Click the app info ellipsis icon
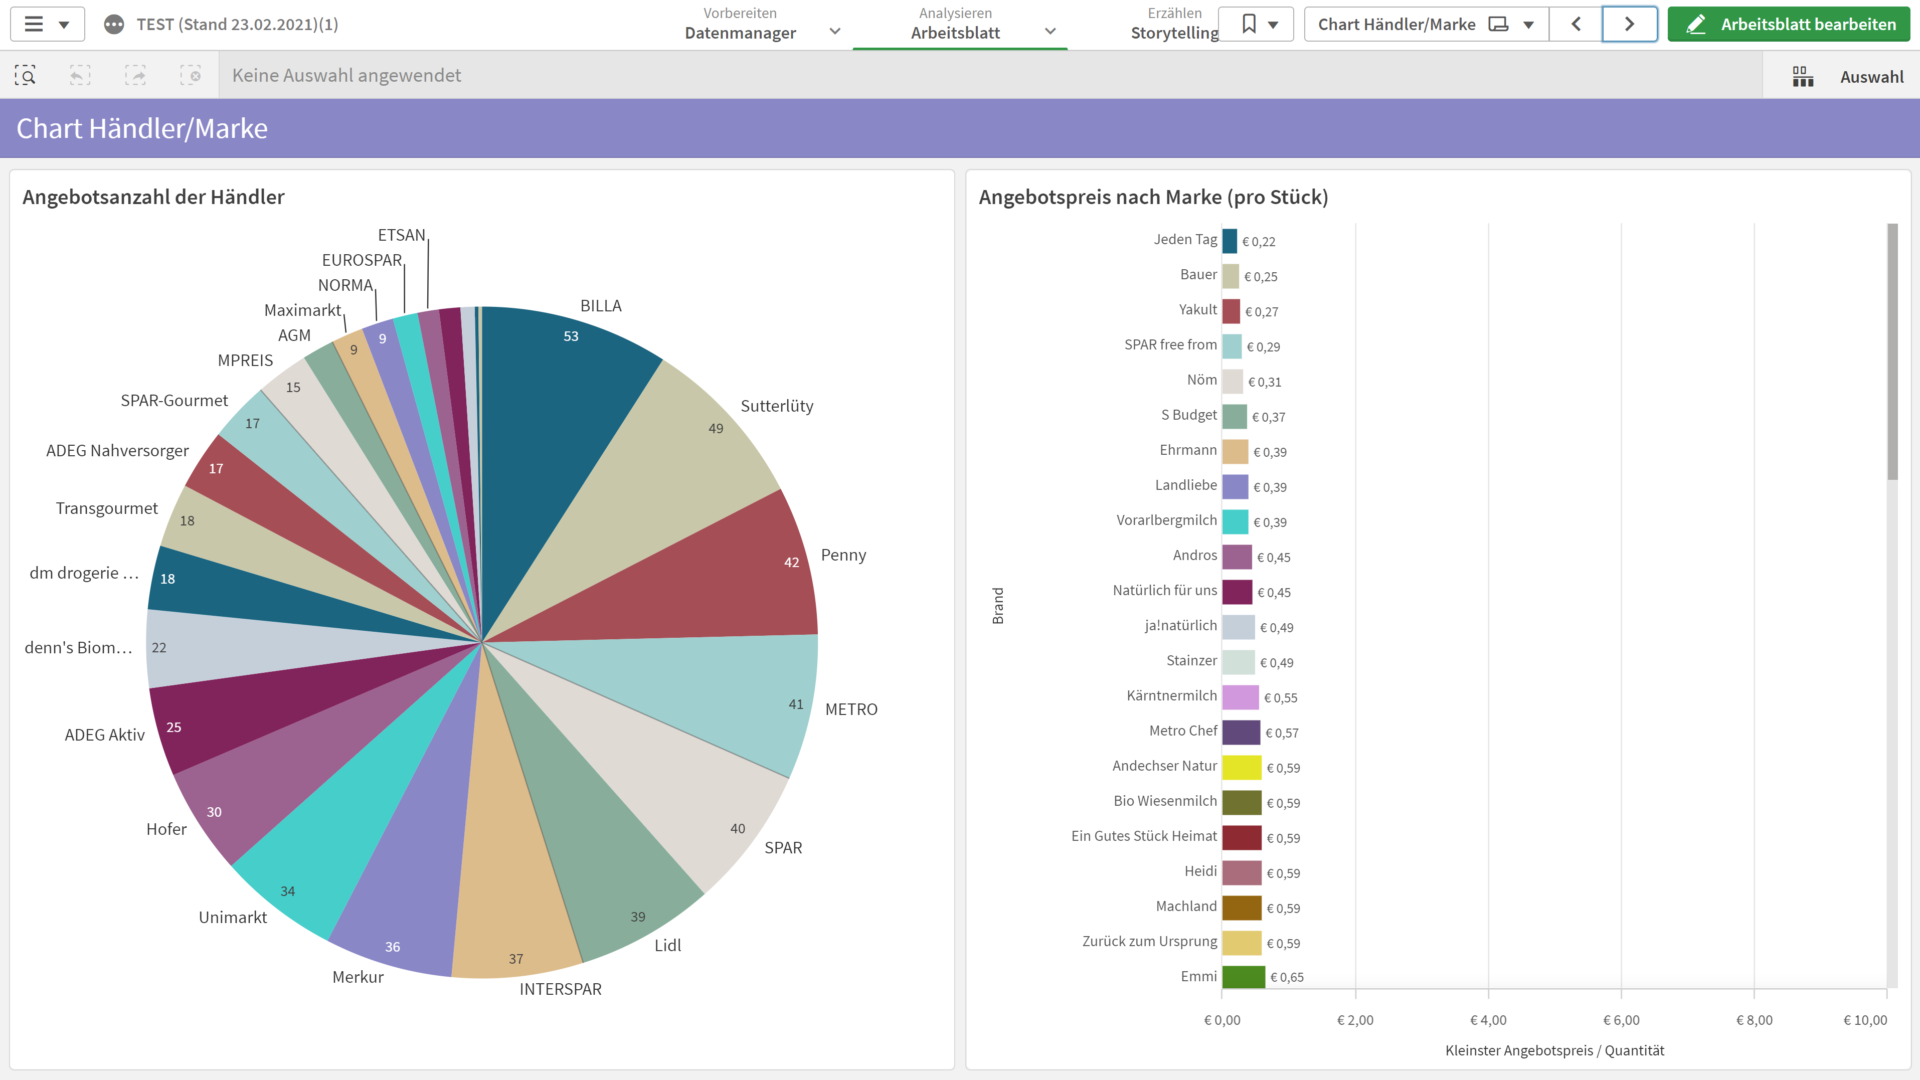 114,24
